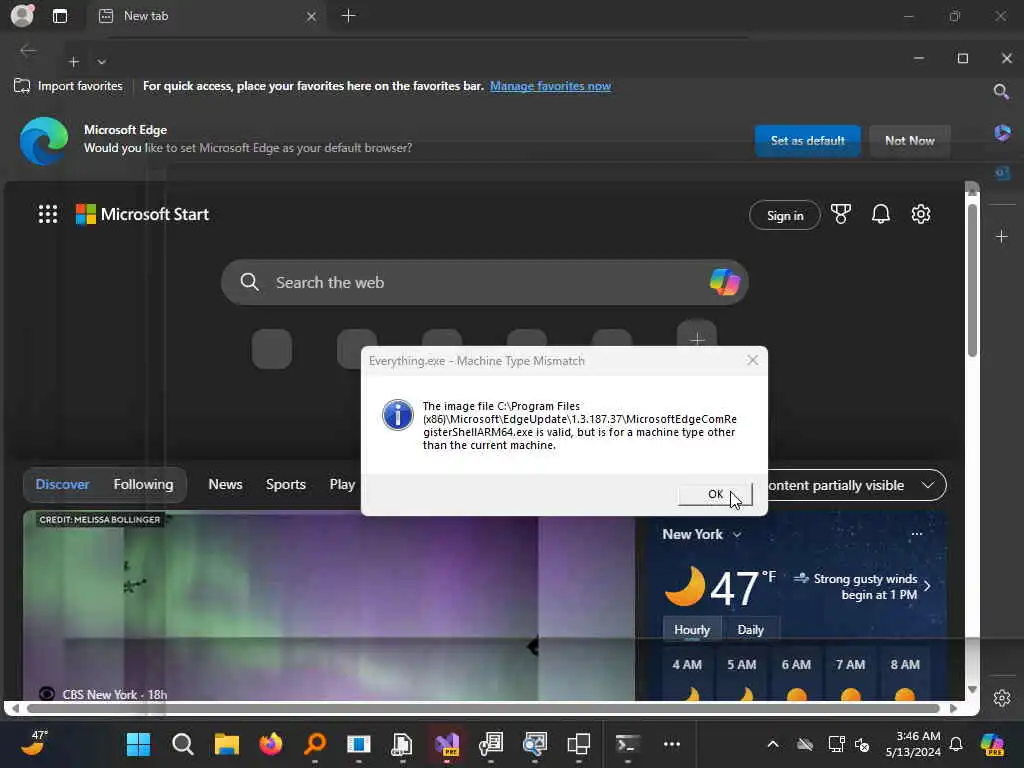The width and height of the screenshot is (1024, 768).
Task: Open the Windows Start menu
Action: (x=138, y=744)
